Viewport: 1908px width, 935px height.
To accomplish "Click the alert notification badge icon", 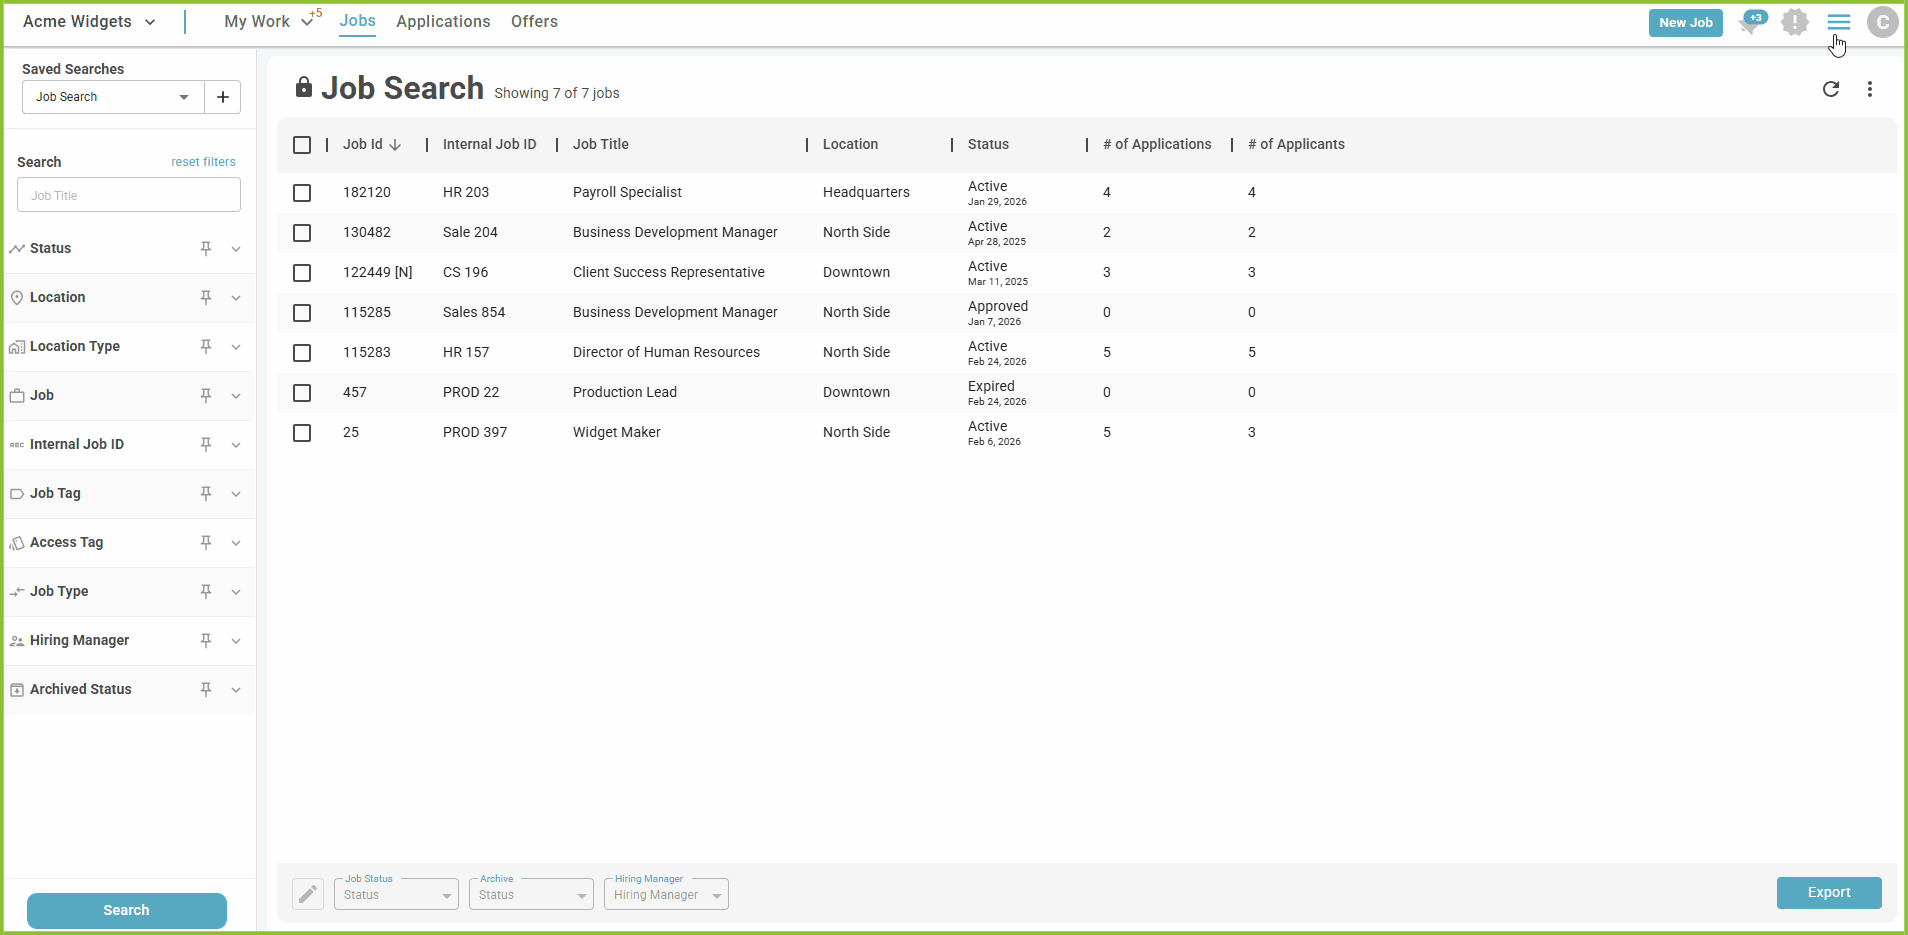I will pos(1795,22).
